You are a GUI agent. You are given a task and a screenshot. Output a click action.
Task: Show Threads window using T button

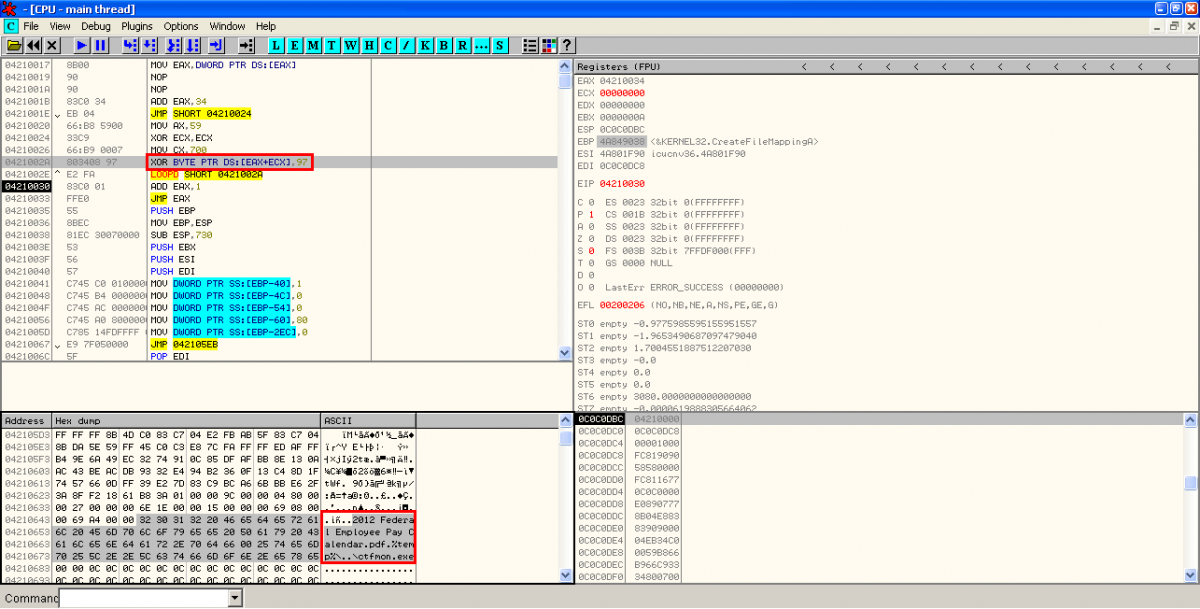(332, 46)
